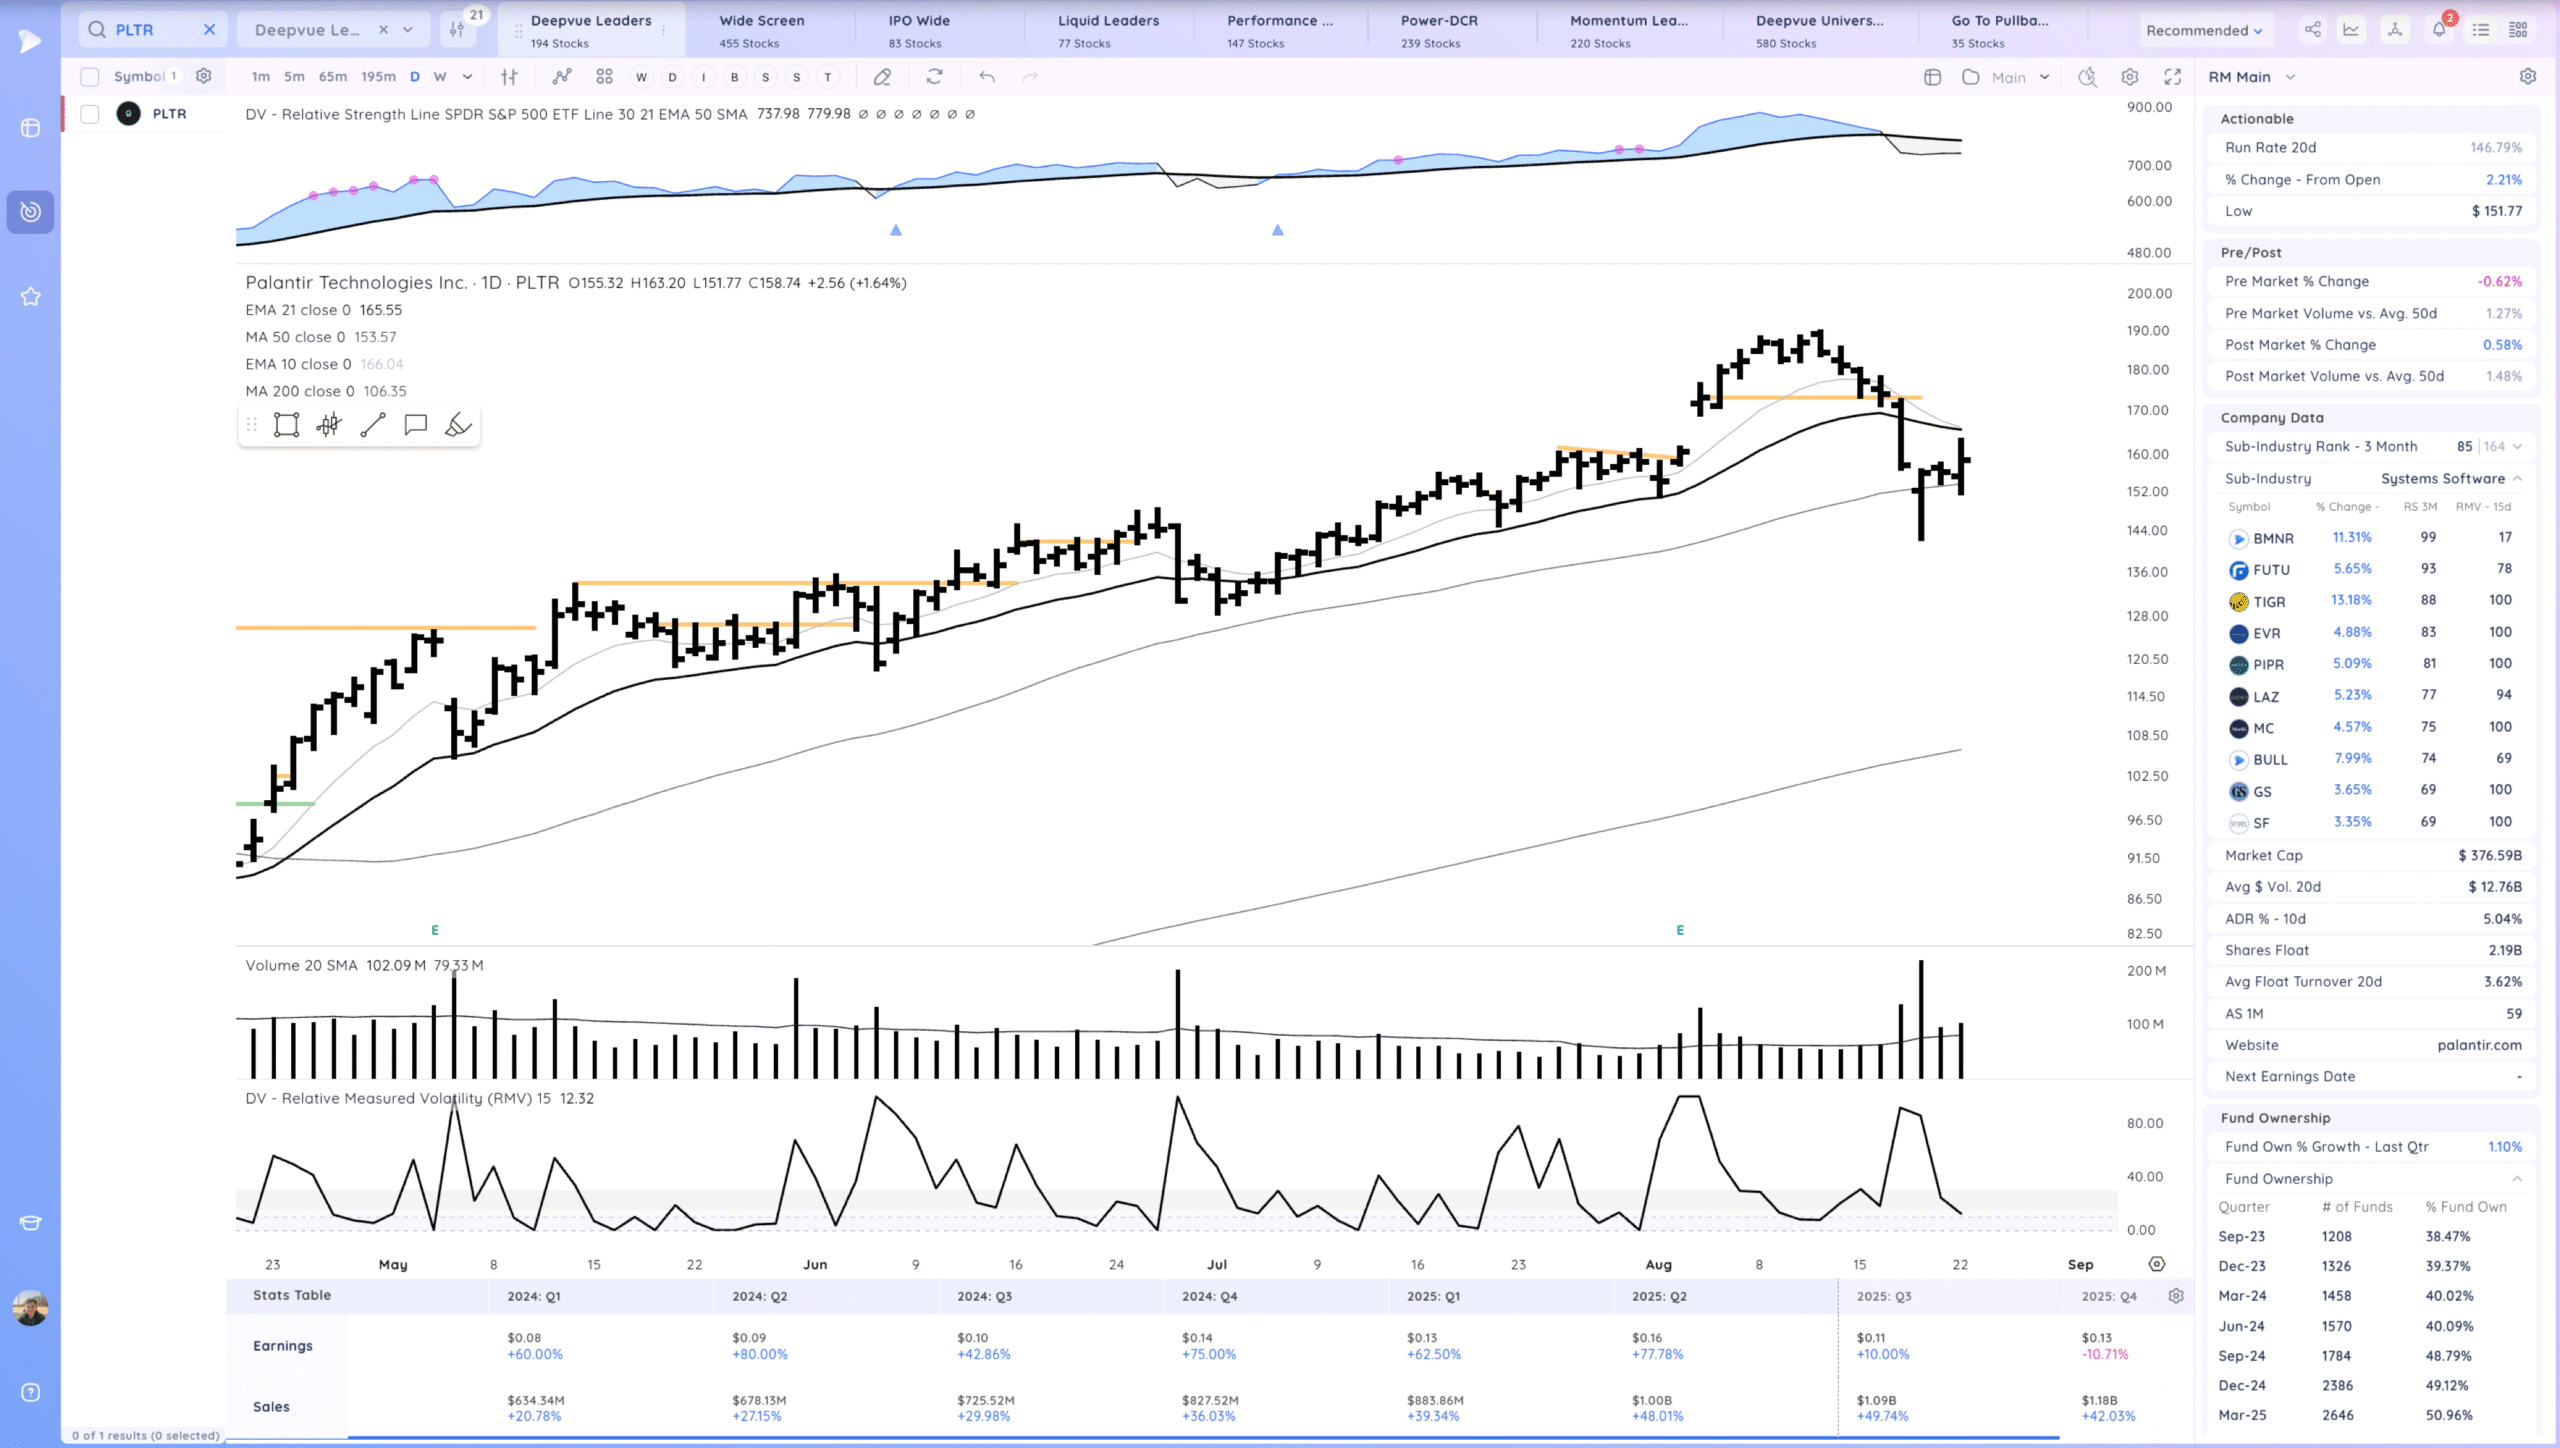Select the comment annotation tool
This screenshot has width=2560, height=1448.
tap(415, 425)
